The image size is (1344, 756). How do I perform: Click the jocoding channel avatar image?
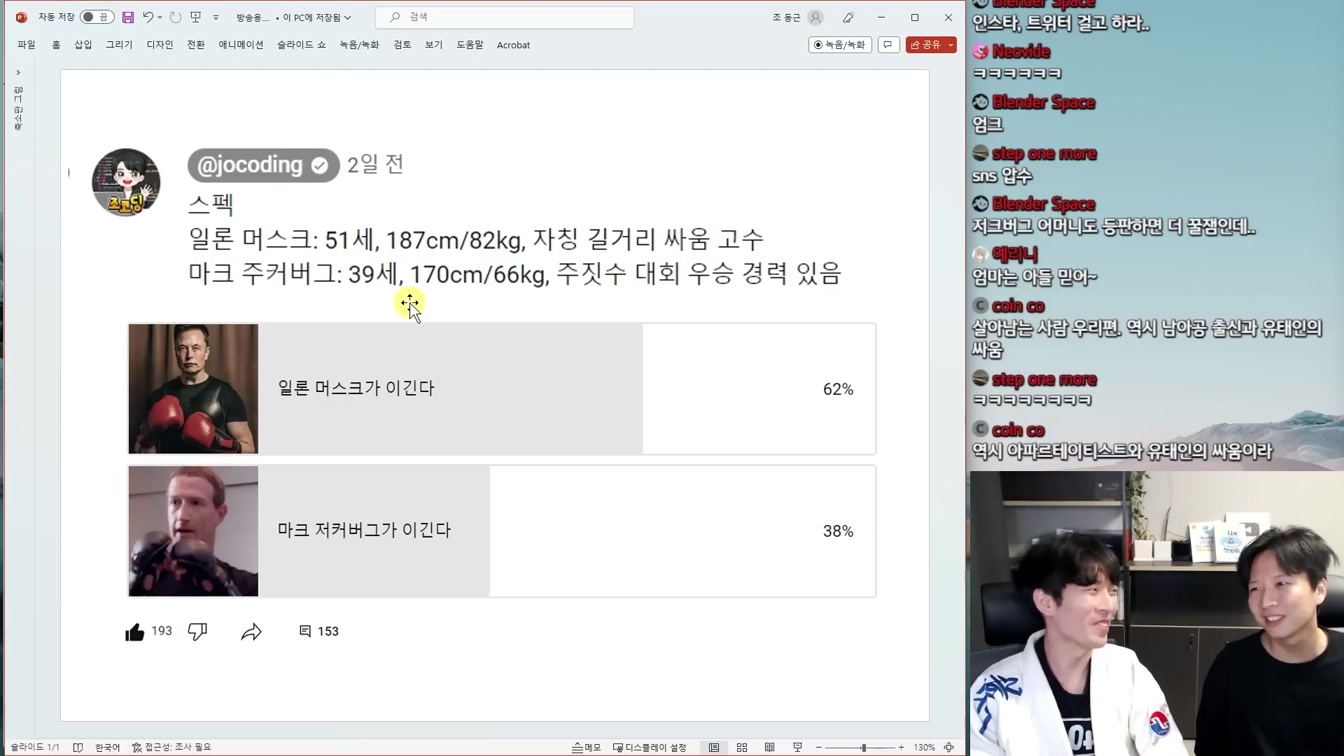click(x=126, y=182)
